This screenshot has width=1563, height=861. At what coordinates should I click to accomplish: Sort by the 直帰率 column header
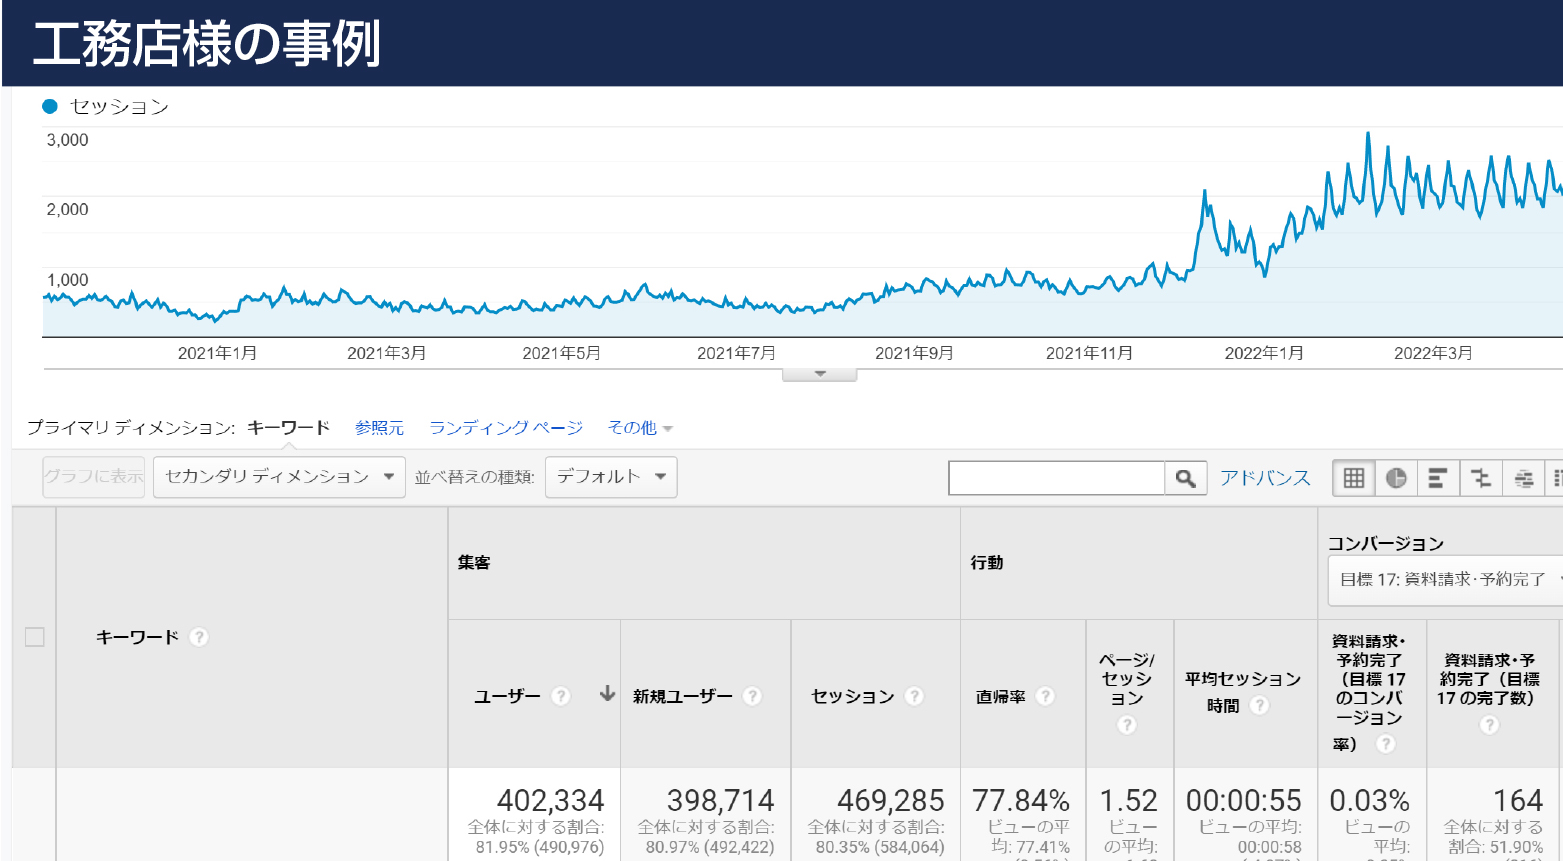tap(1001, 696)
